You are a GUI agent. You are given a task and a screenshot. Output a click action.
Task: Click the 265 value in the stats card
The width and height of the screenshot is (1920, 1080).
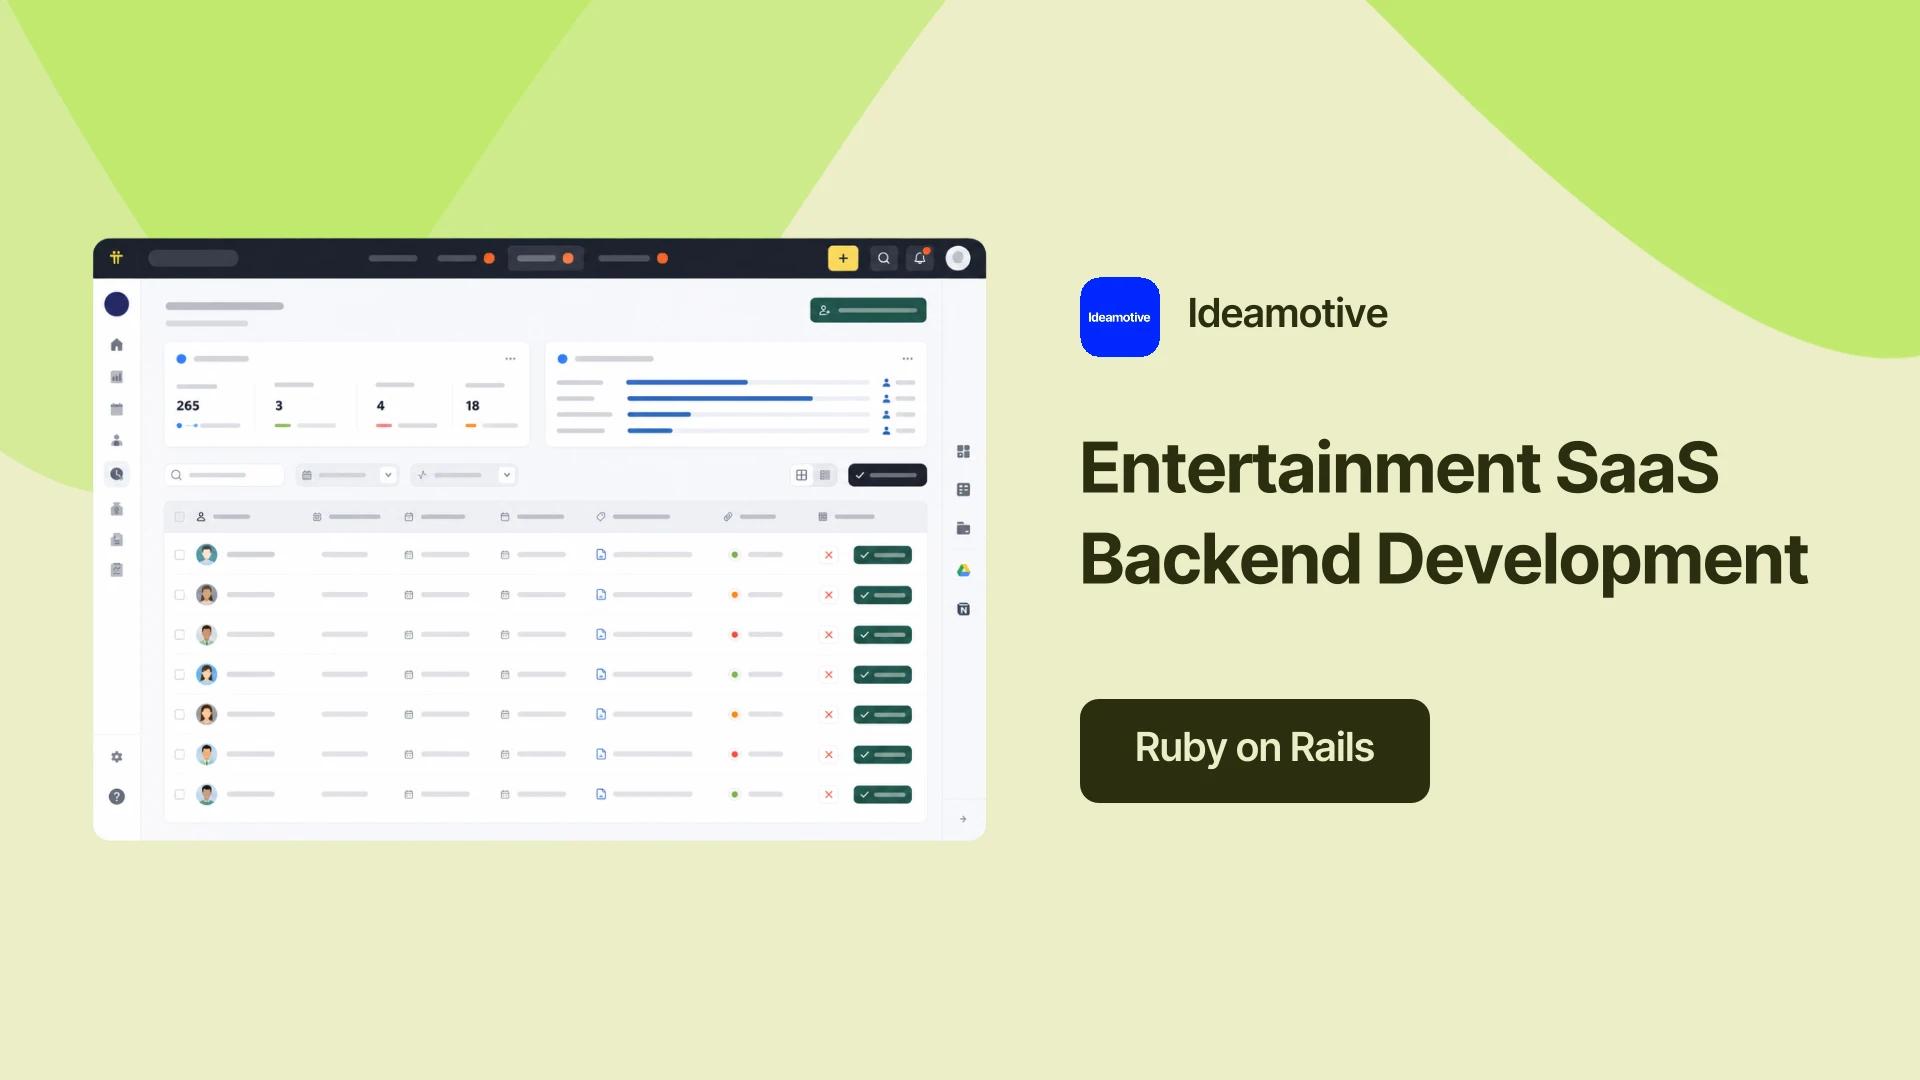[188, 406]
